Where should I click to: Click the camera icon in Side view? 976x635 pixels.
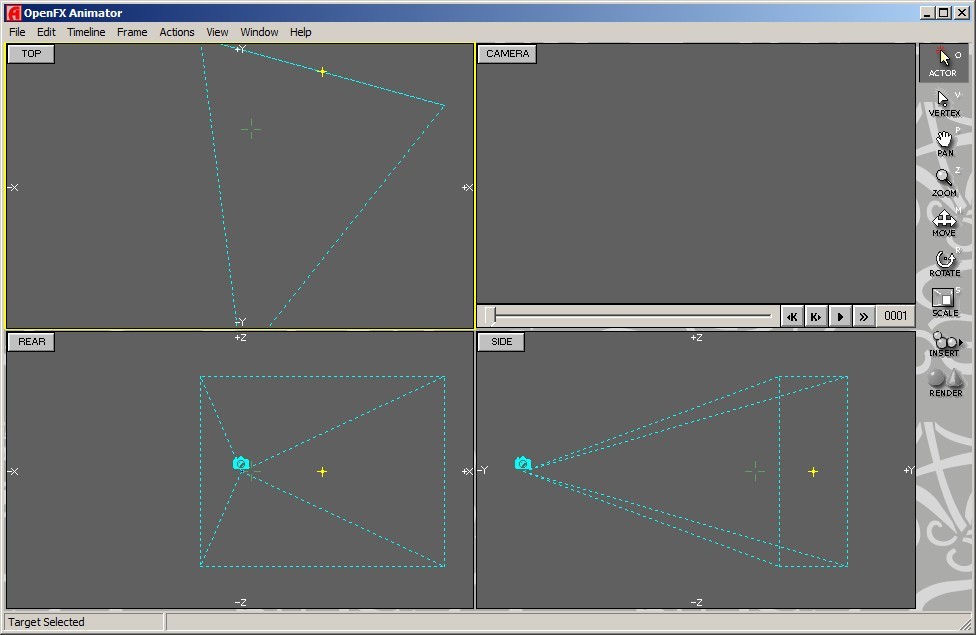pyautogui.click(x=523, y=463)
